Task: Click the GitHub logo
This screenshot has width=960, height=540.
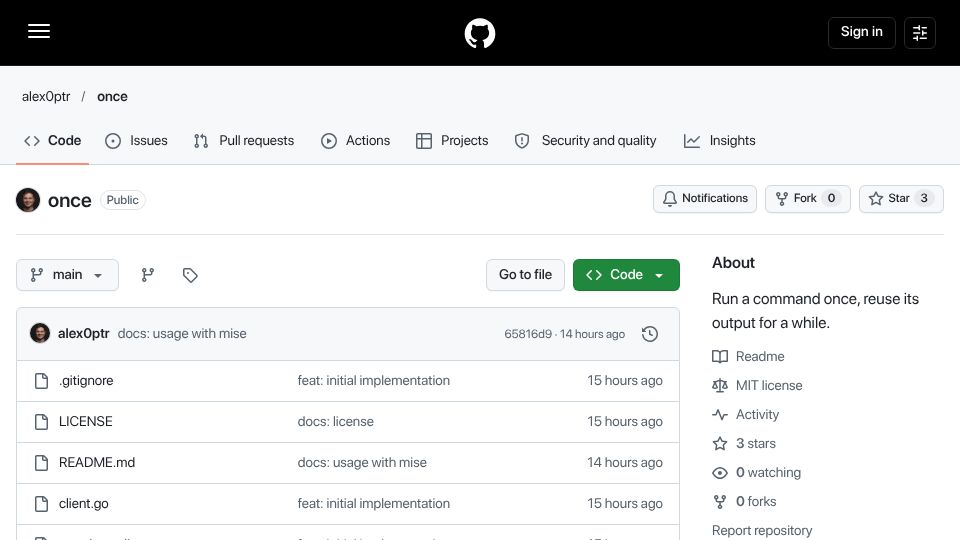Action: tap(480, 33)
